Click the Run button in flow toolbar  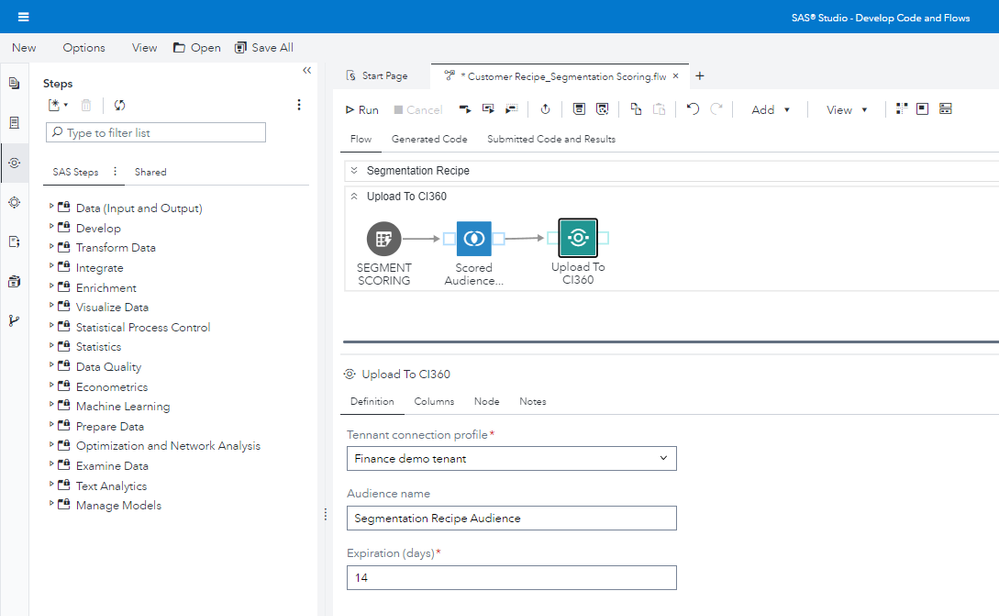(361, 110)
